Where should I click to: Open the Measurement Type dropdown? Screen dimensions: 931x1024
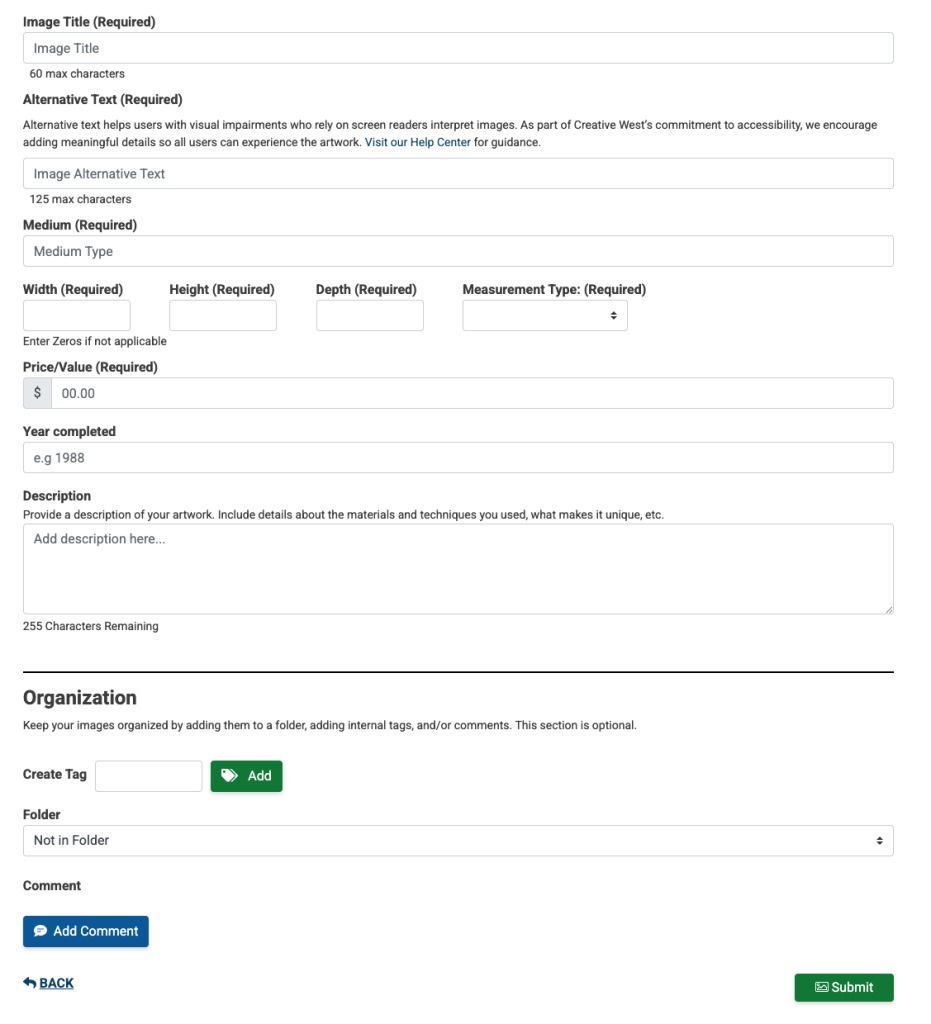click(545, 316)
